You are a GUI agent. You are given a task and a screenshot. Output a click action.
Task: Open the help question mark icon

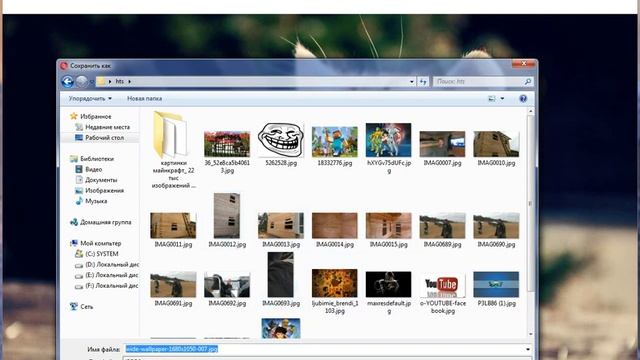[x=523, y=99]
